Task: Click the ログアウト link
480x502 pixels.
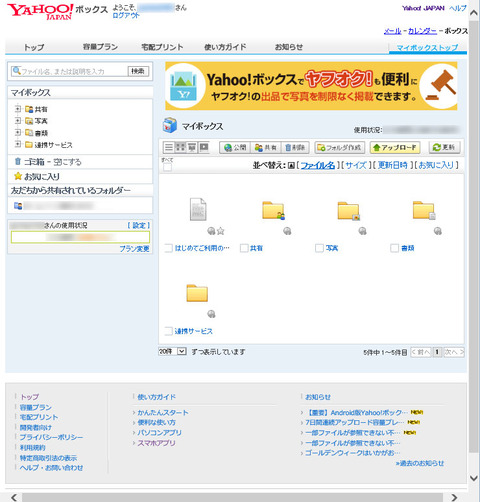Action: [126, 15]
